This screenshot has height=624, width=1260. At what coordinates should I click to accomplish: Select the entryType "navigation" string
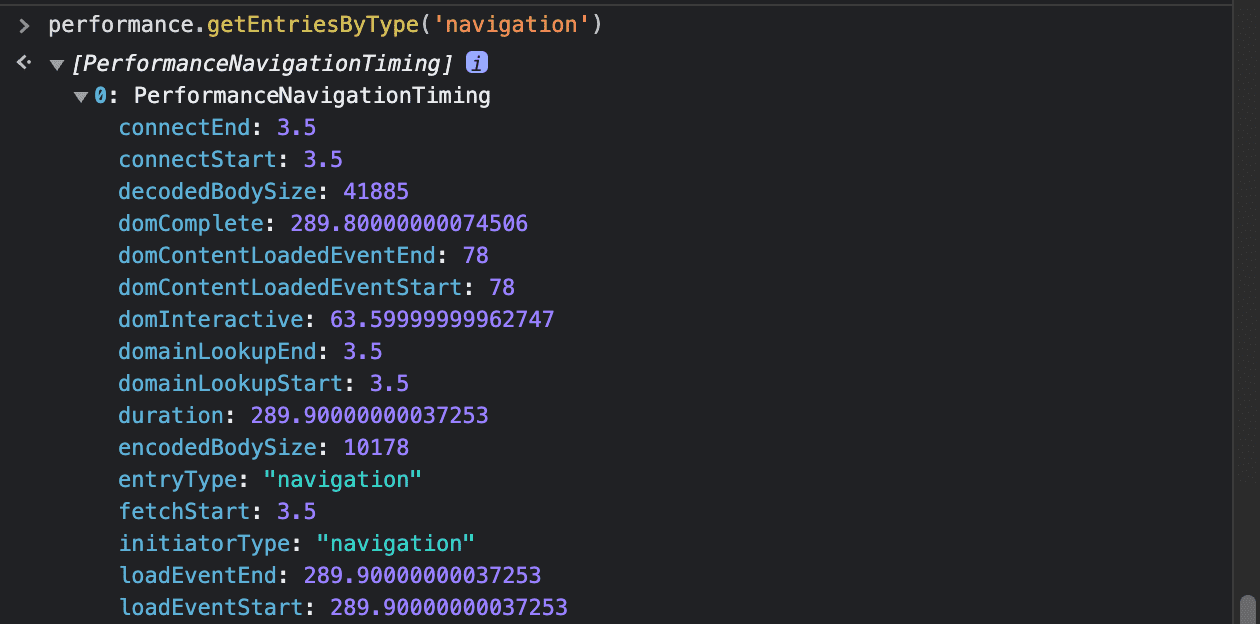(x=342, y=480)
